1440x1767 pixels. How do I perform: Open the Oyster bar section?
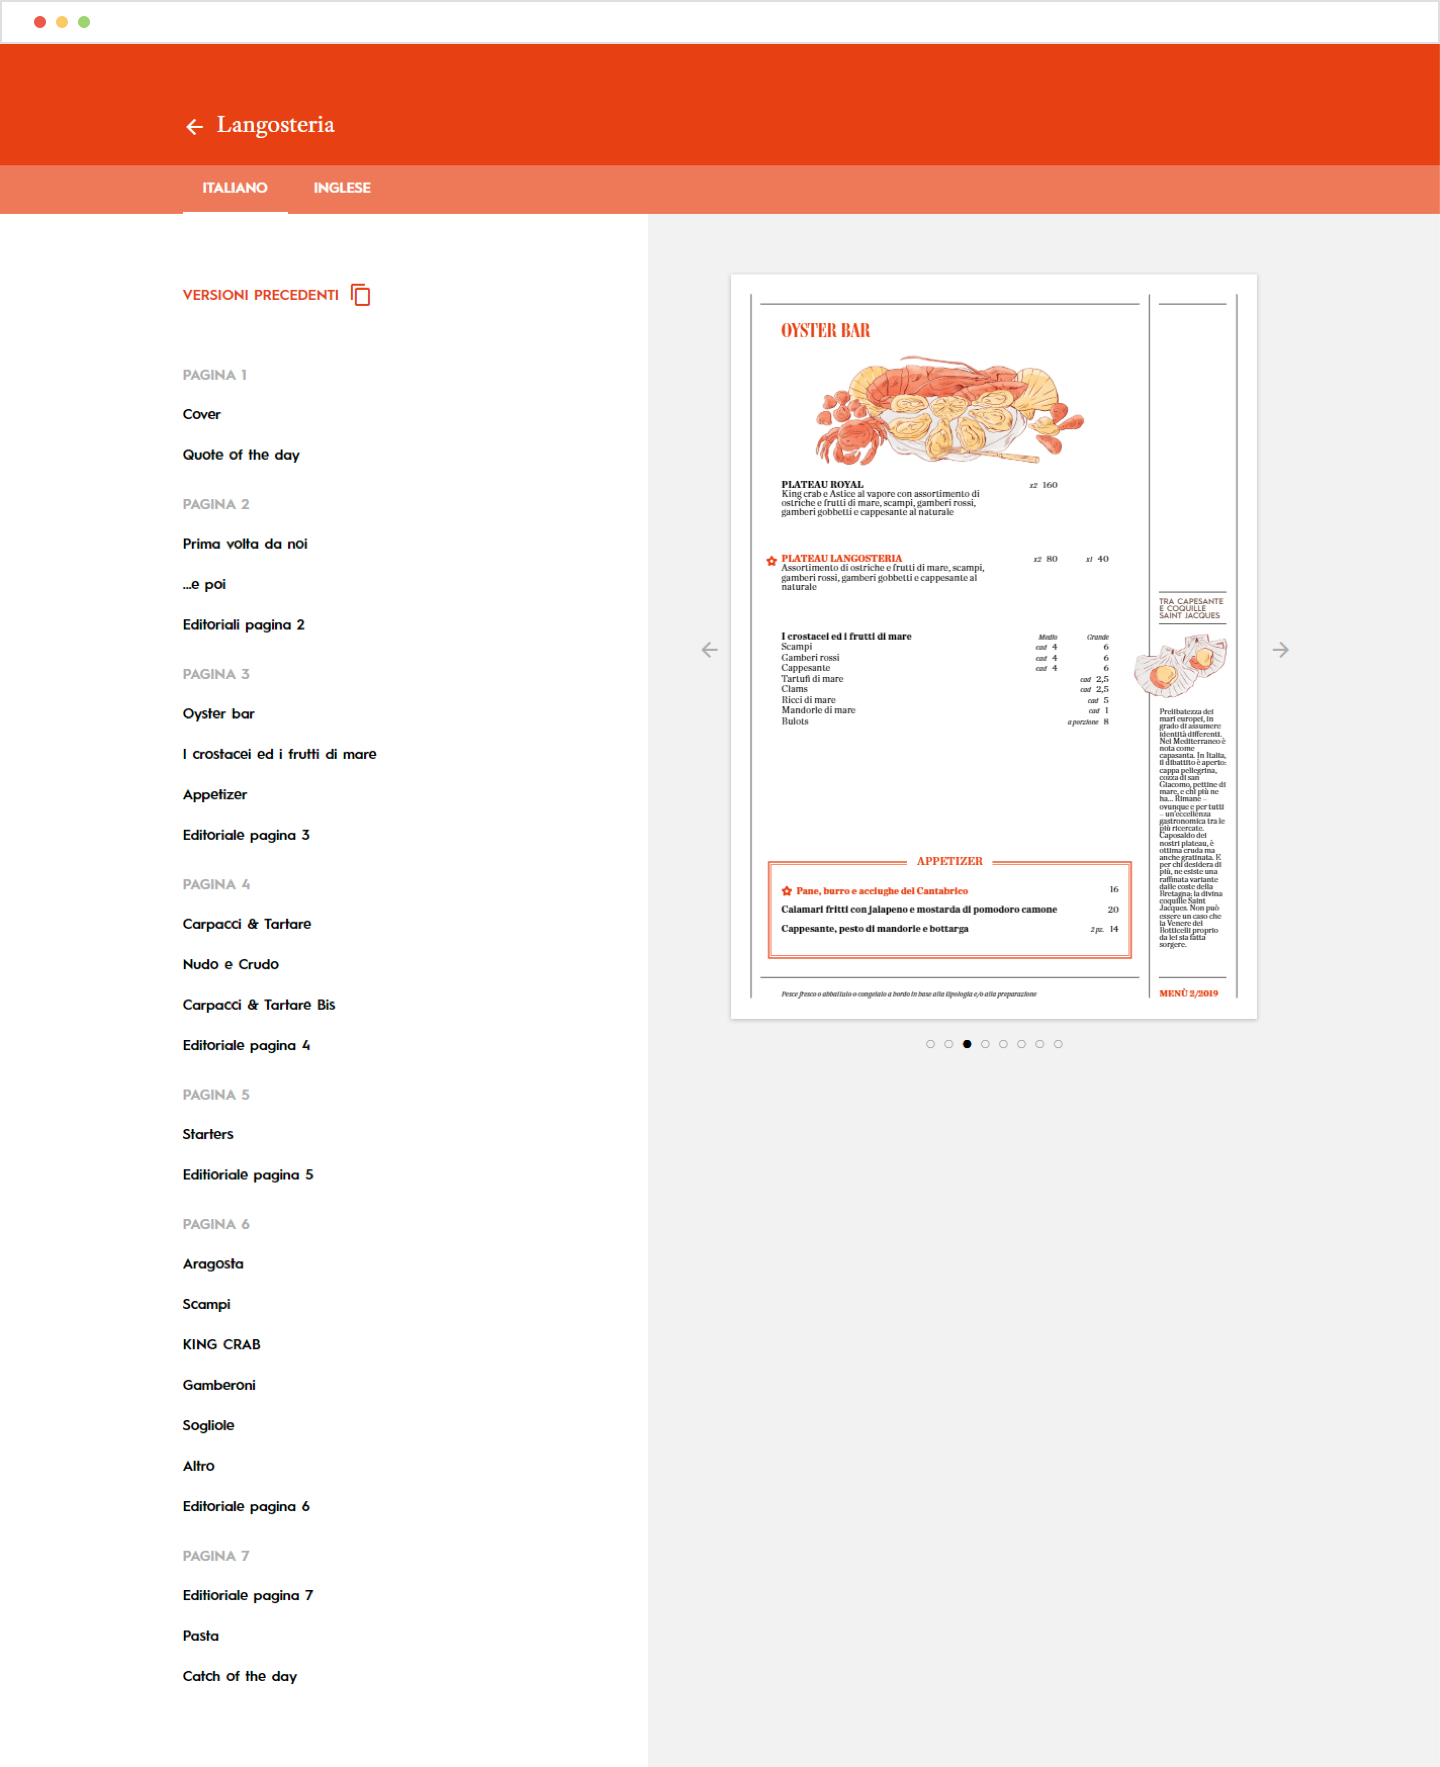(x=219, y=714)
